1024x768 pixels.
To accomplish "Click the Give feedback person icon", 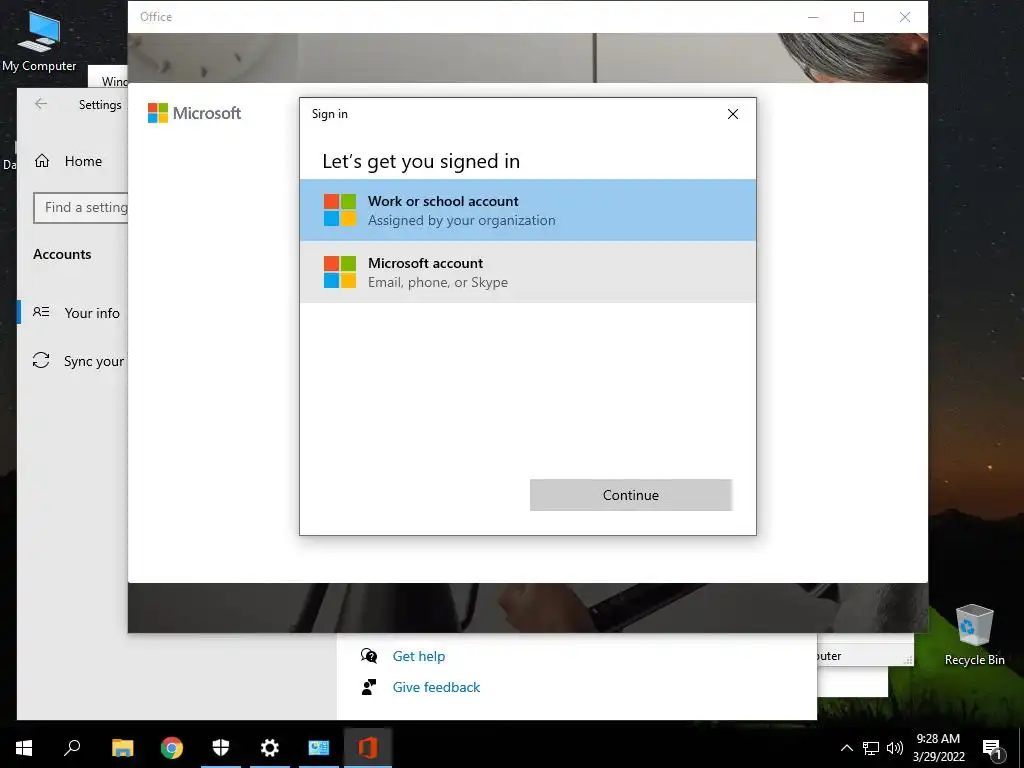I will tap(369, 687).
